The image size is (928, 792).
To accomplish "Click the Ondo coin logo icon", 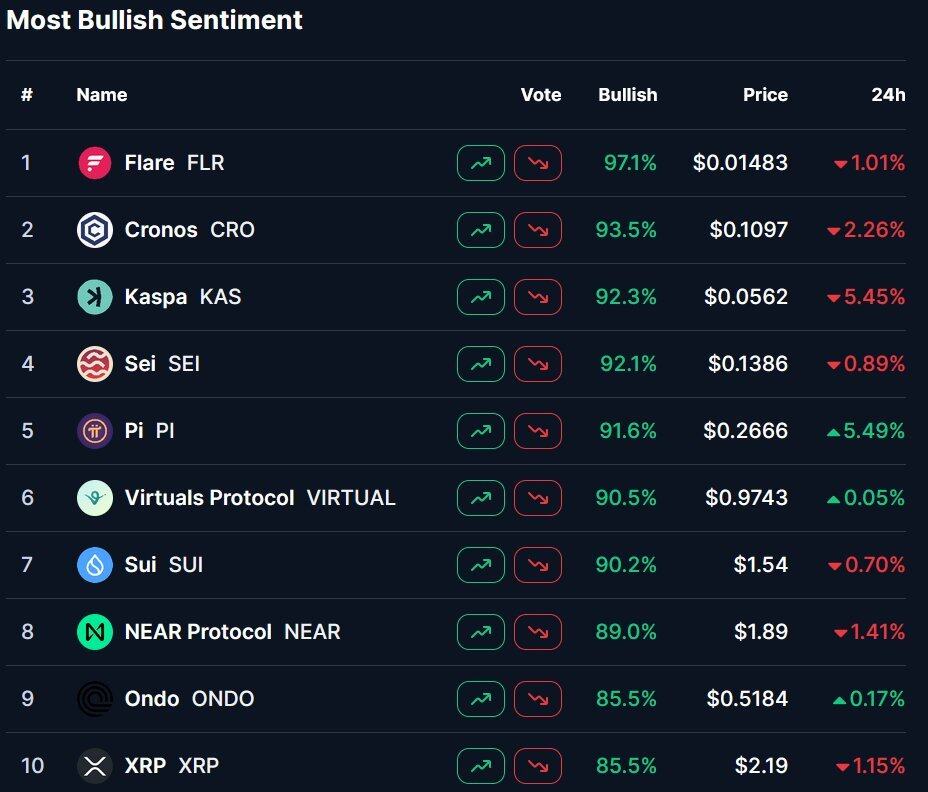I will coord(95,699).
